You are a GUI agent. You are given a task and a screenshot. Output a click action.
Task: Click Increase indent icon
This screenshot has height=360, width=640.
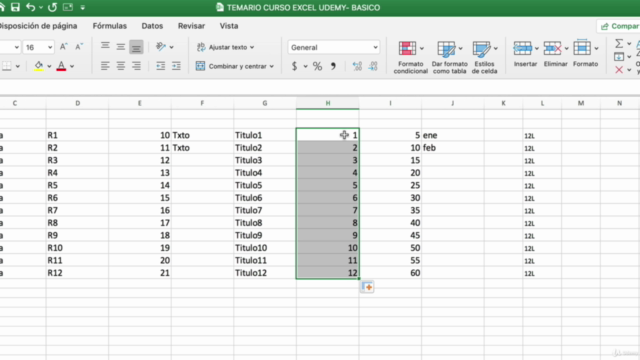click(176, 66)
